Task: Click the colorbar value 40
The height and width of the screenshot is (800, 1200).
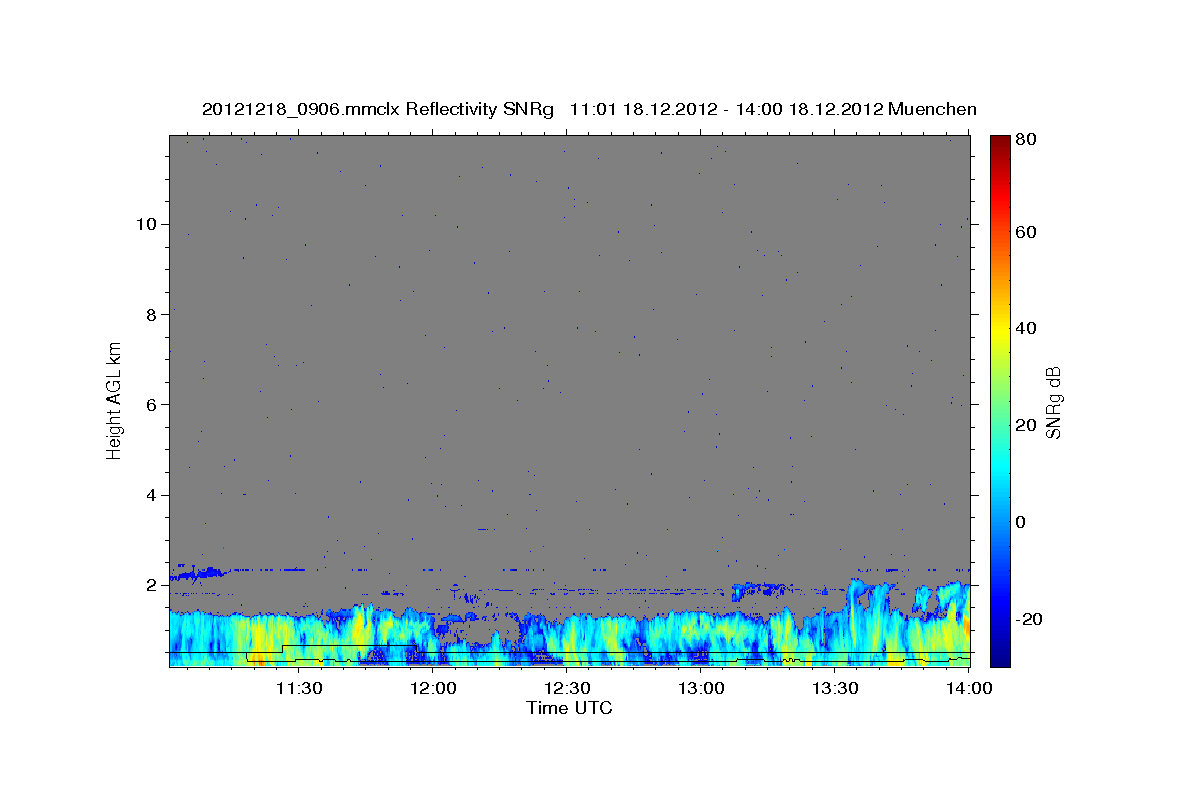Action: tap(1025, 328)
